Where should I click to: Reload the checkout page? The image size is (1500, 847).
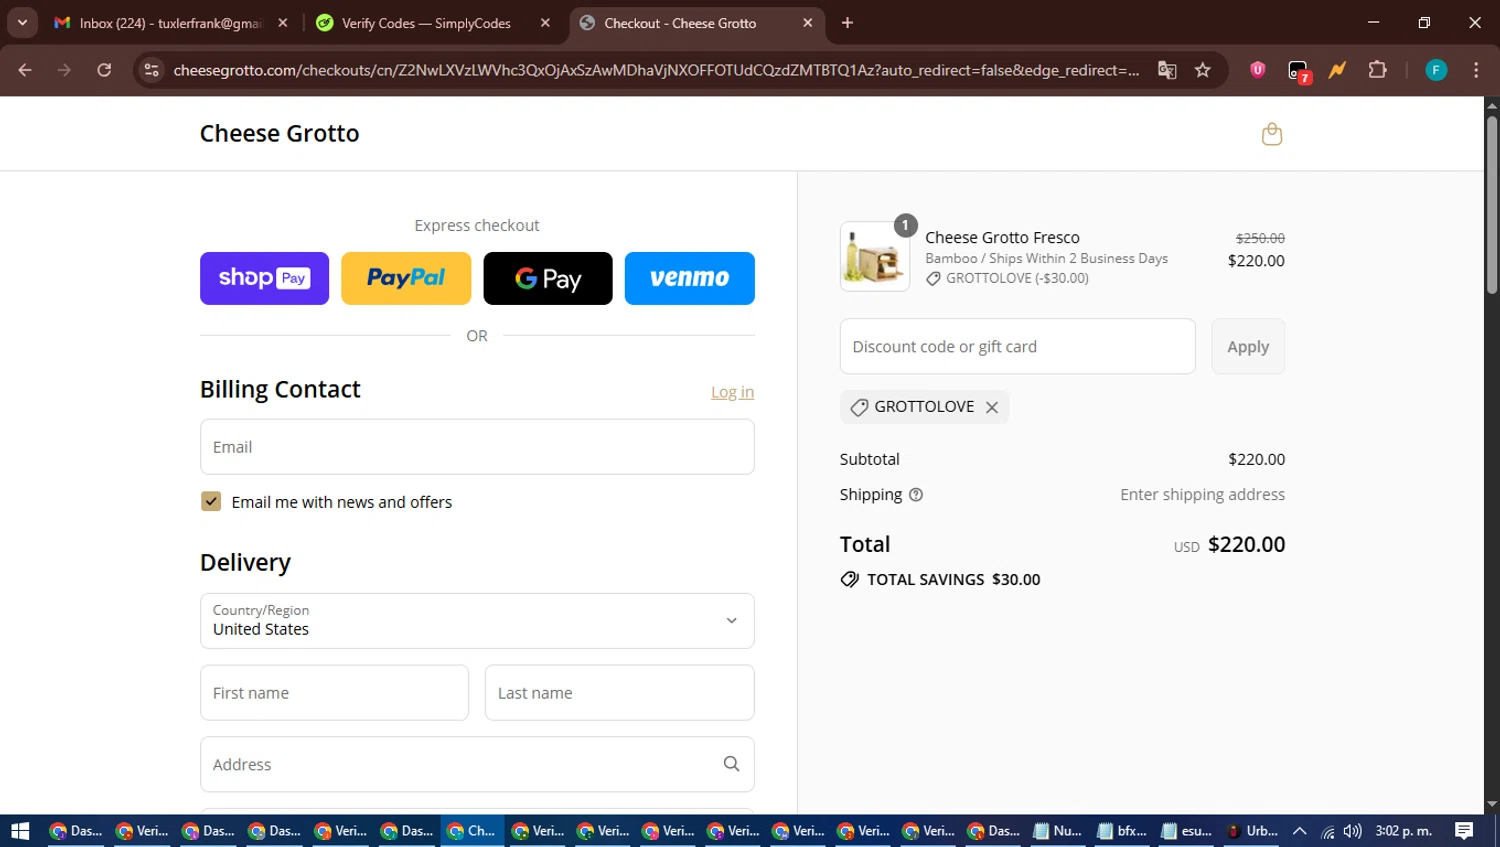[104, 70]
